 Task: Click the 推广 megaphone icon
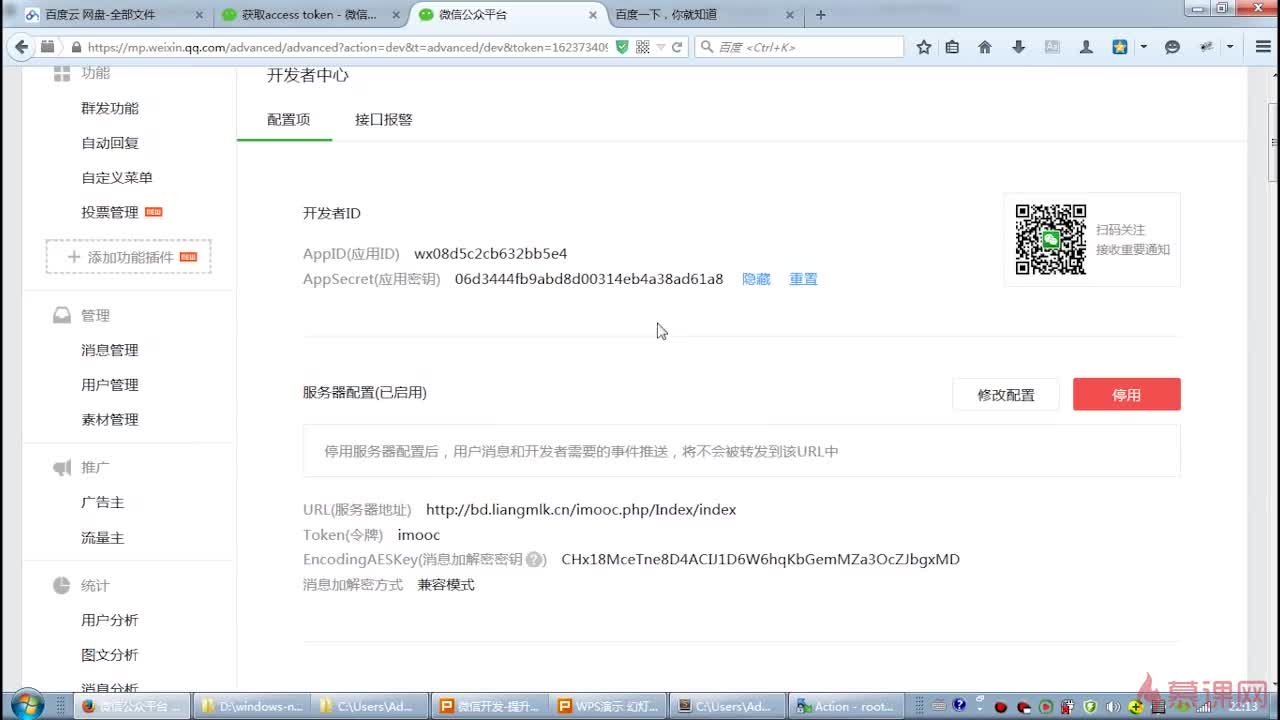coord(61,468)
